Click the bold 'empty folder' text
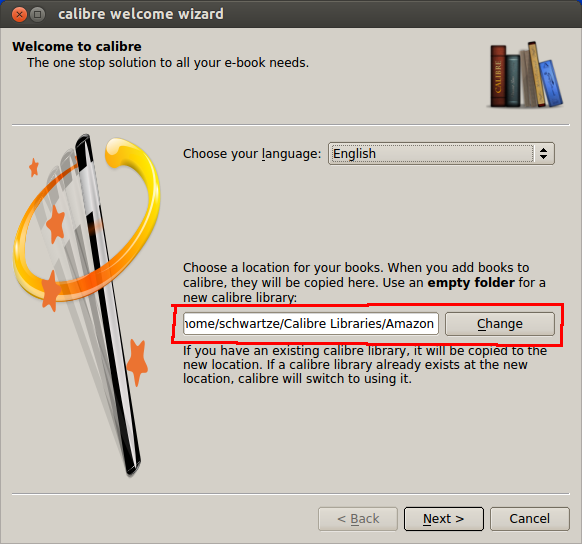Viewport: 582px width, 544px height. pos(471,283)
